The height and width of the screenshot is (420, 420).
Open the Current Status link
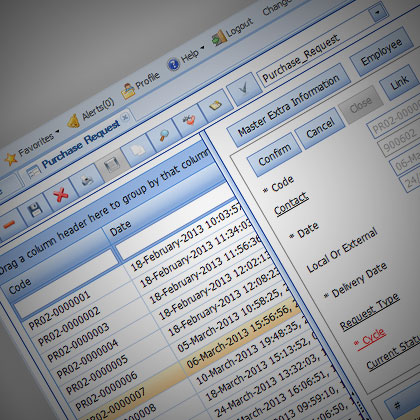(x=393, y=353)
